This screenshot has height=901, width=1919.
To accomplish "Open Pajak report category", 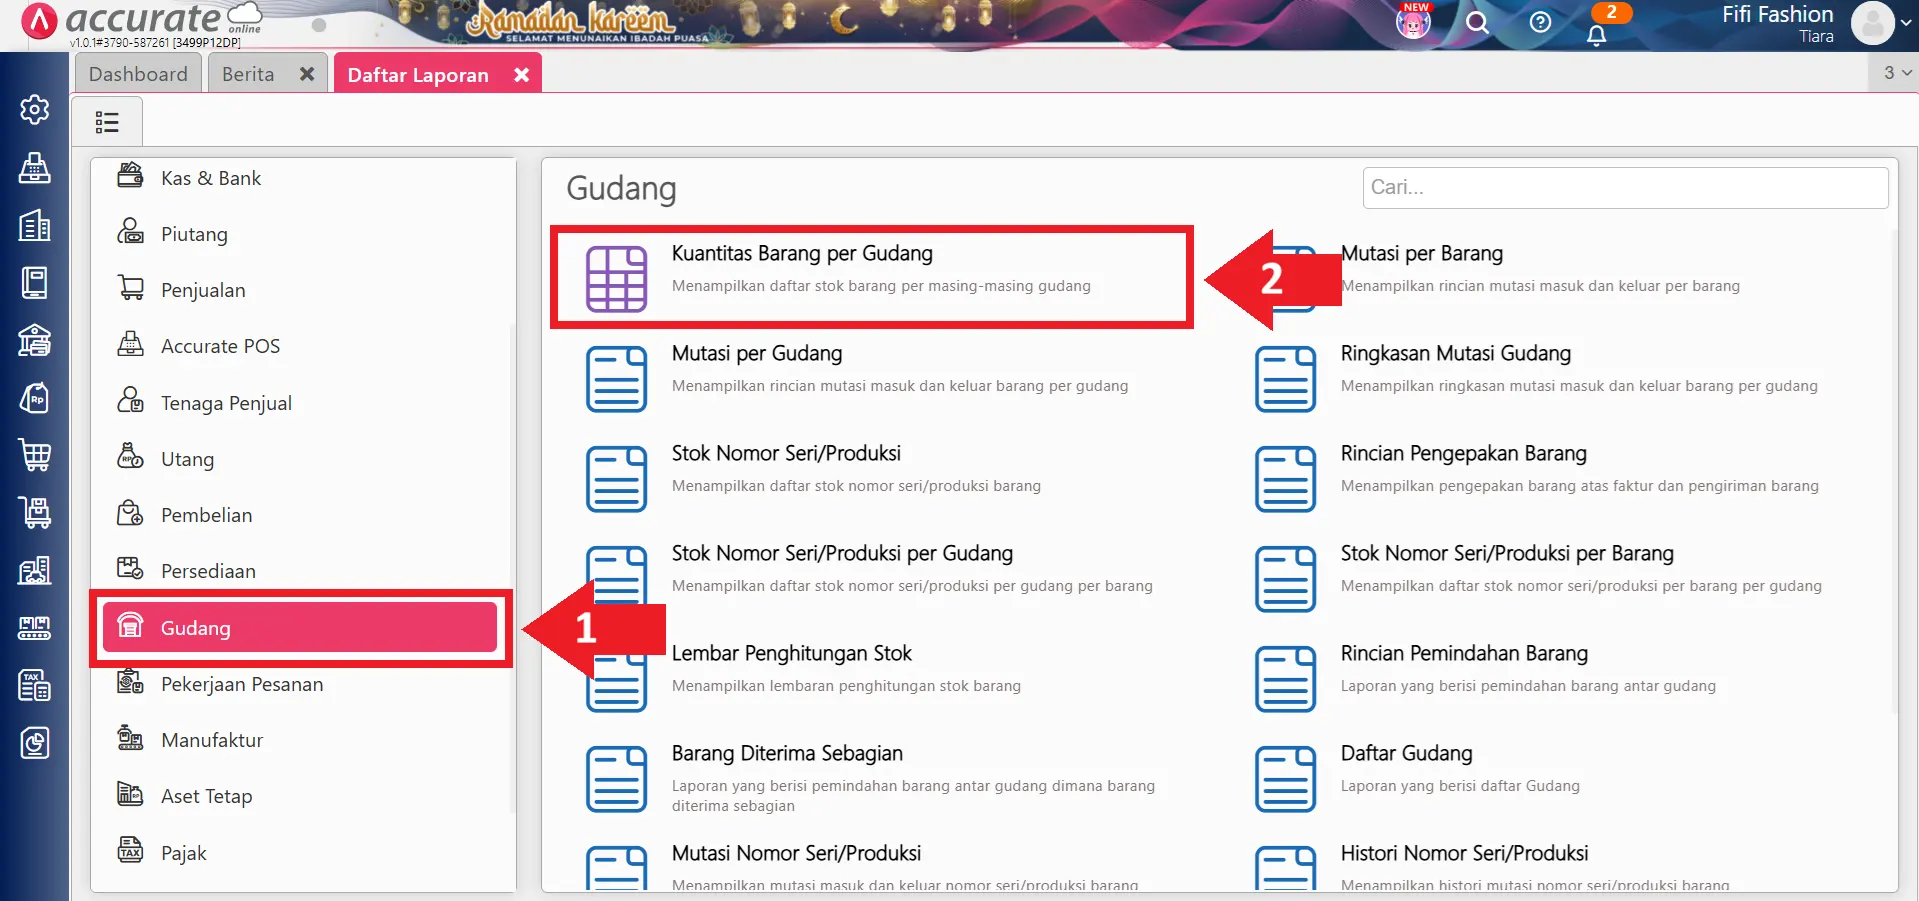I will 184,853.
